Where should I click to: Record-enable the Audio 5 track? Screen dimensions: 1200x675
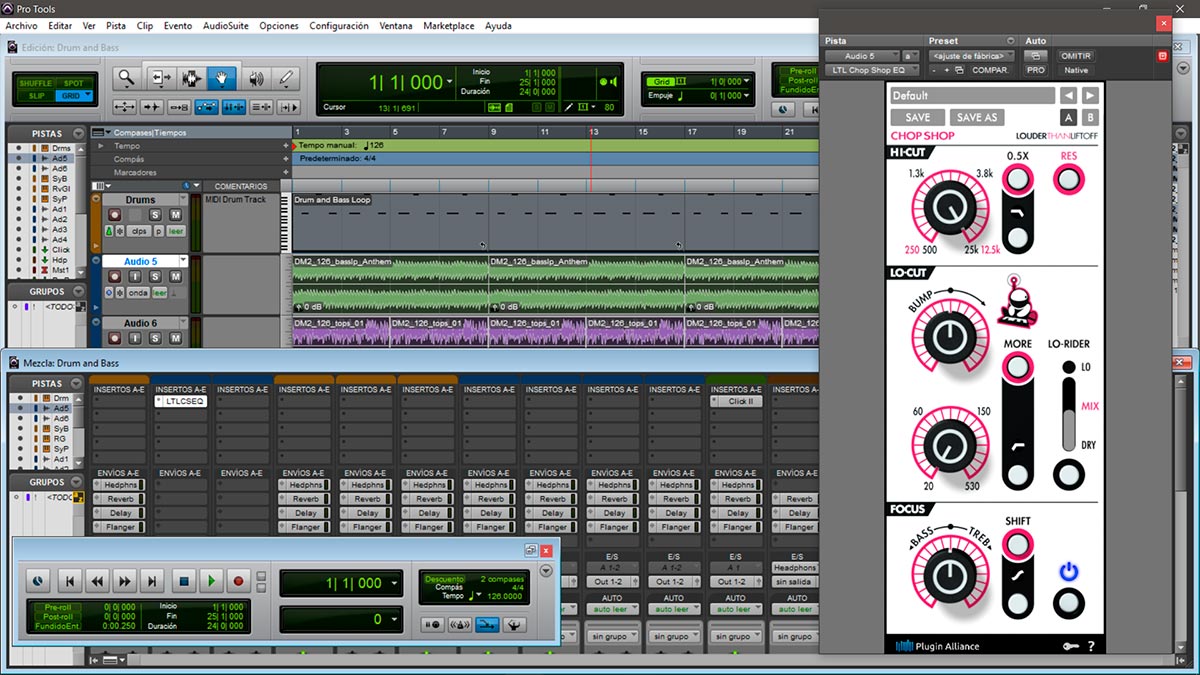click(114, 277)
